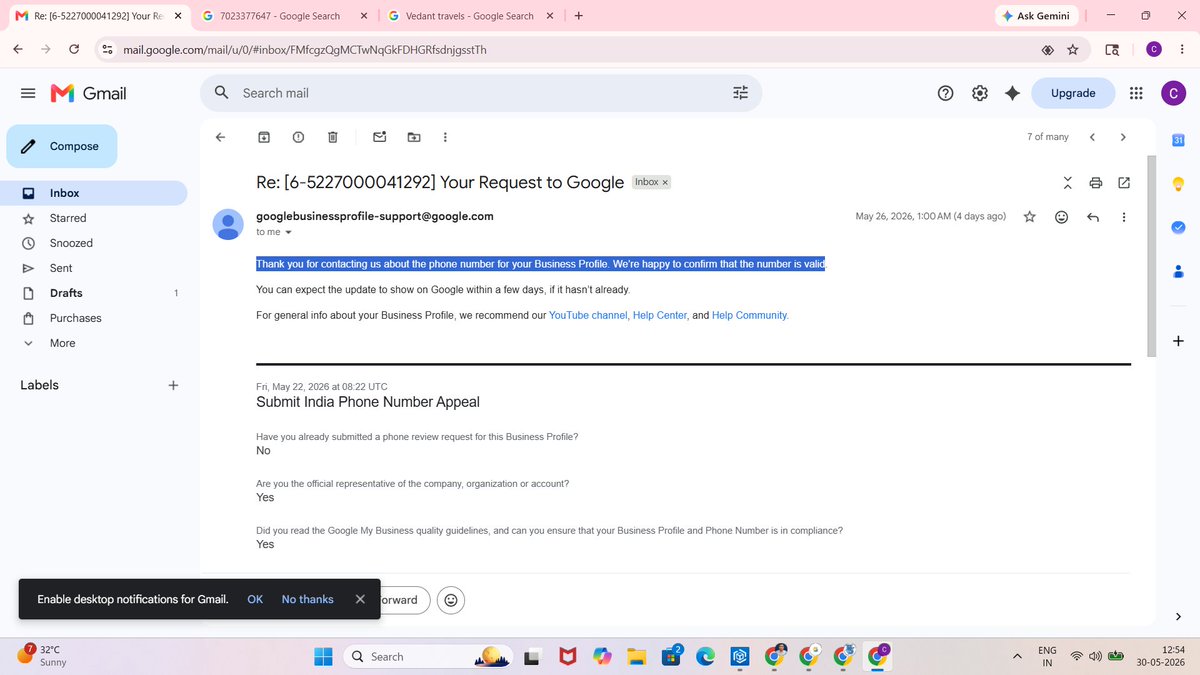The image size is (1200, 675).
Task: Go to older email arrow
Action: [1123, 137]
